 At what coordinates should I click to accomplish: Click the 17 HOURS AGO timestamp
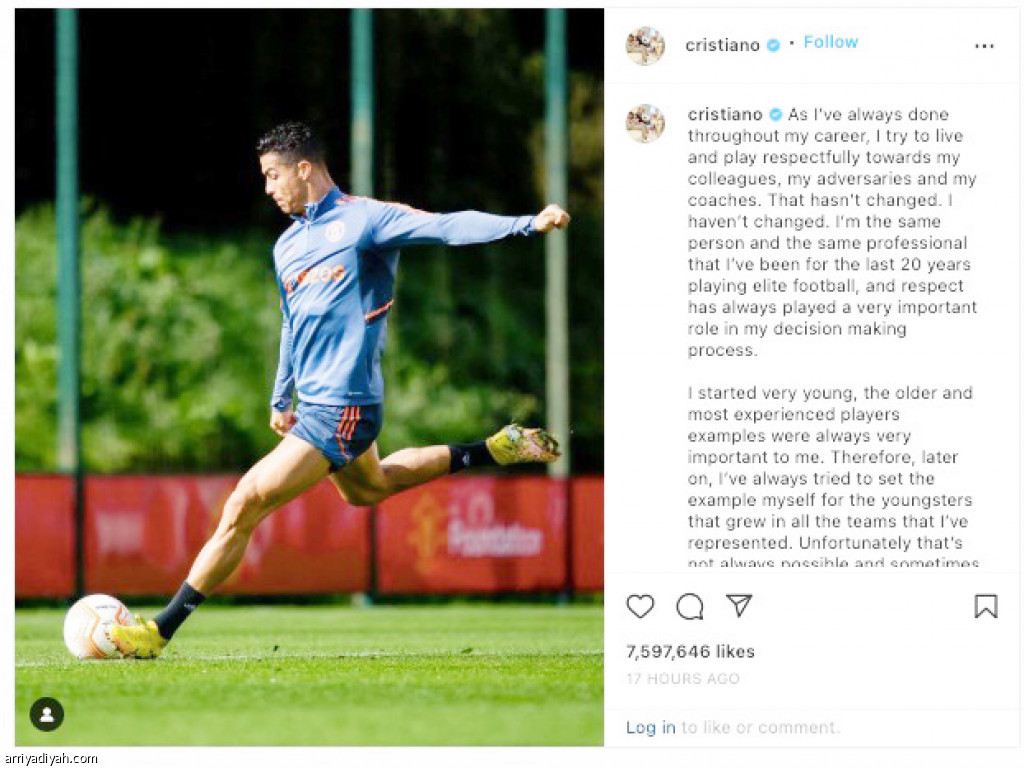pos(682,679)
